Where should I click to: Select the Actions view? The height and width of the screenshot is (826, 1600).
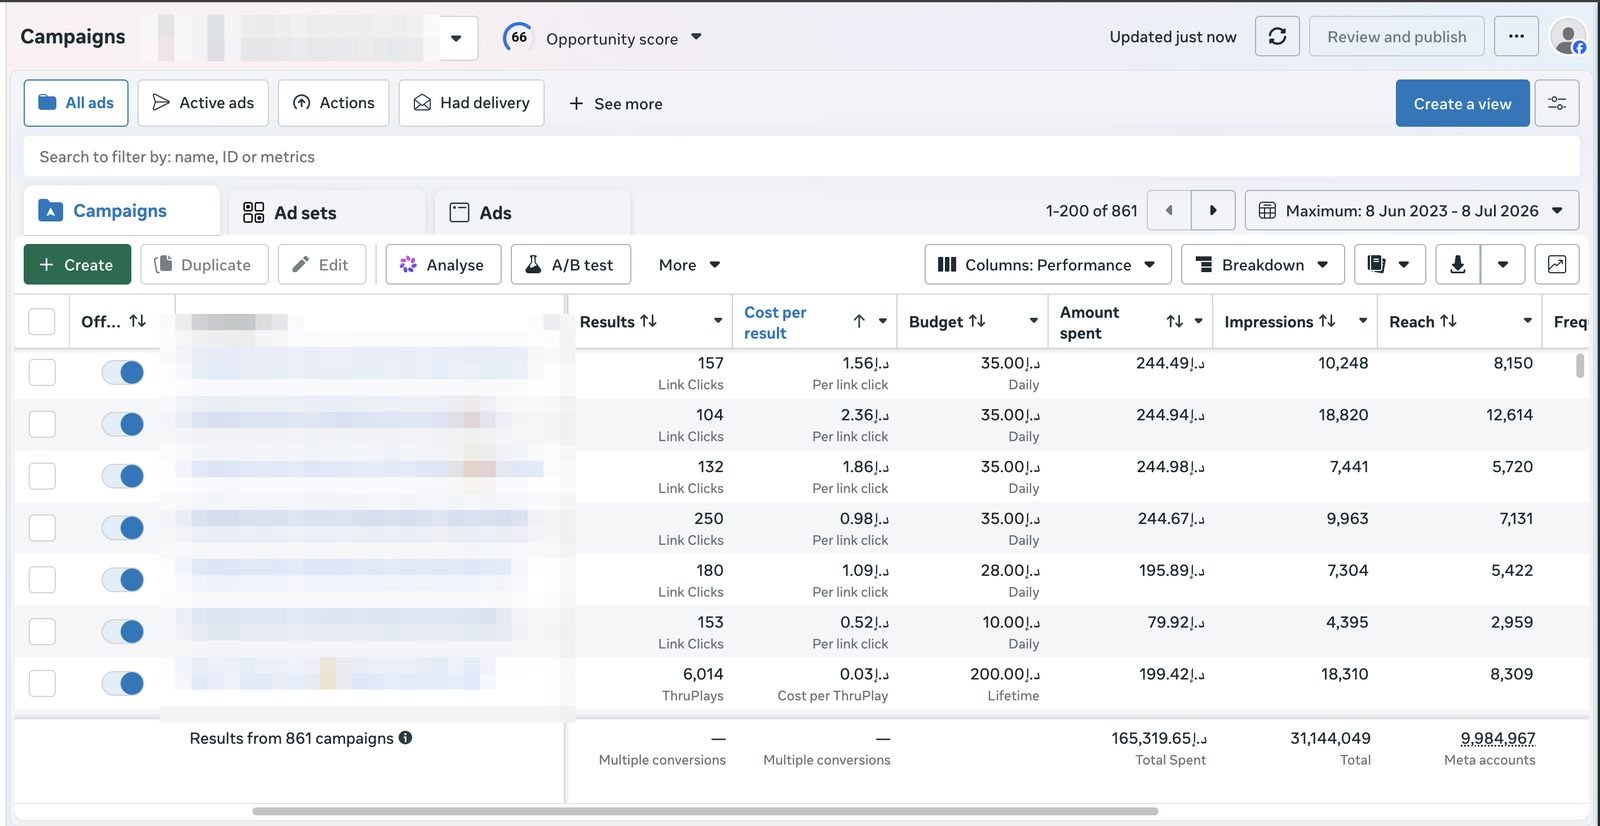pyautogui.click(x=333, y=103)
